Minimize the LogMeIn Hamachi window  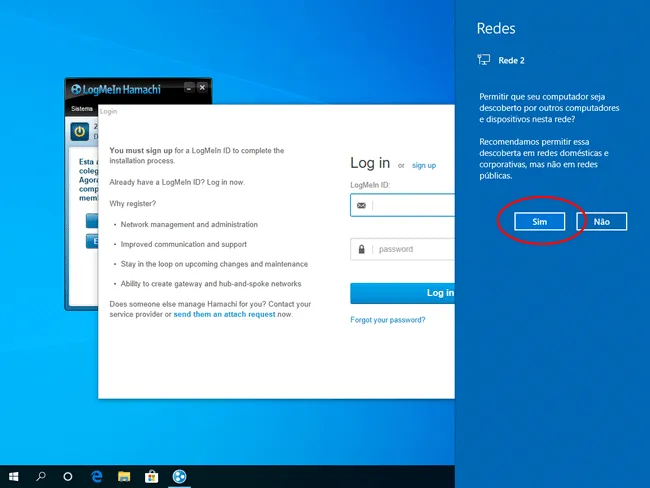click(x=188, y=88)
